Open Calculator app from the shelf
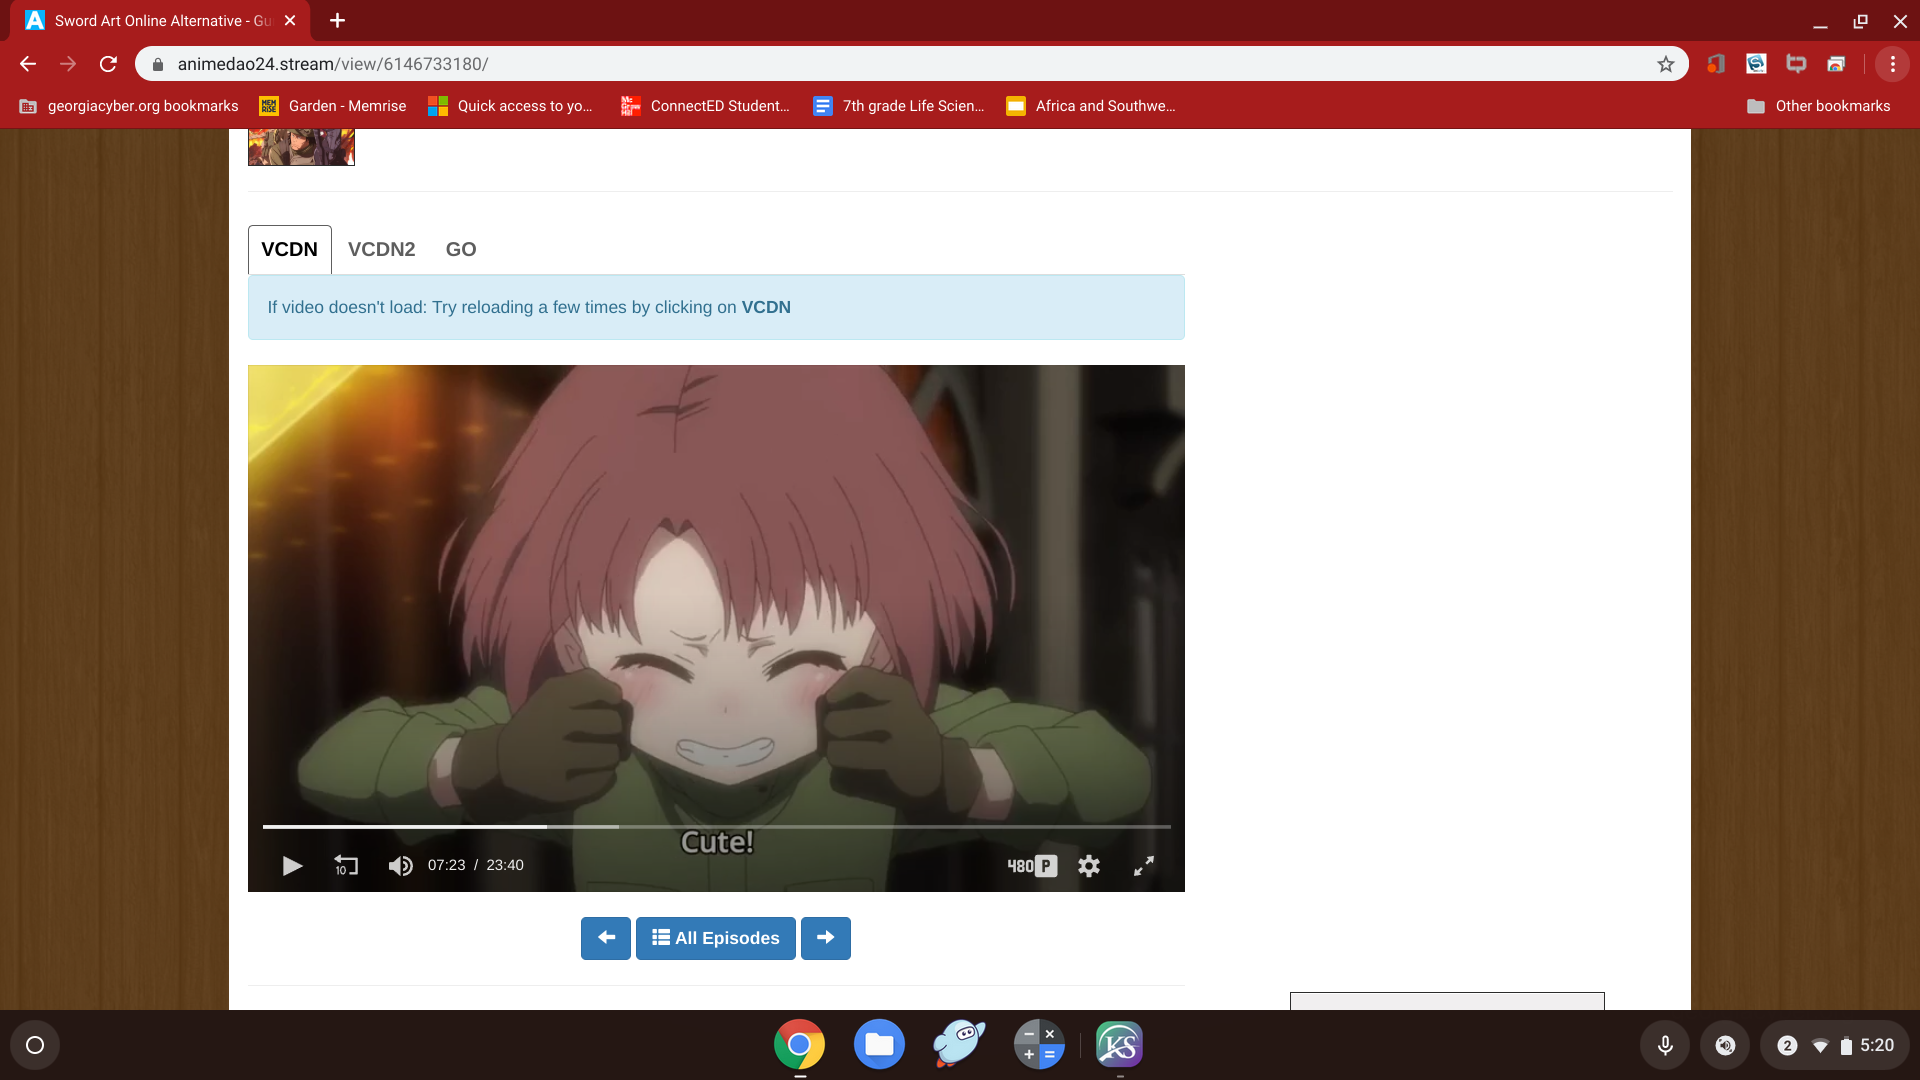The width and height of the screenshot is (1920, 1080). 1039,1045
